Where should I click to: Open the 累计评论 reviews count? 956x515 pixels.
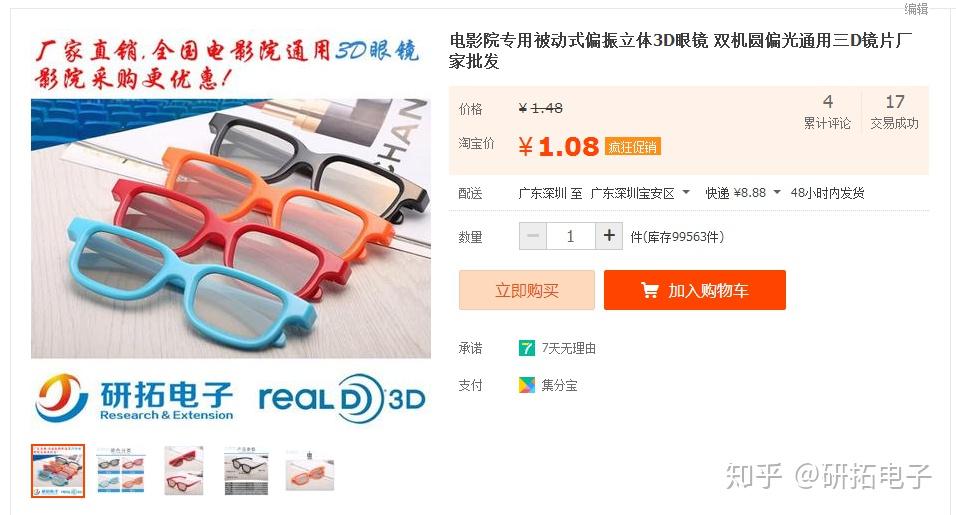827,112
